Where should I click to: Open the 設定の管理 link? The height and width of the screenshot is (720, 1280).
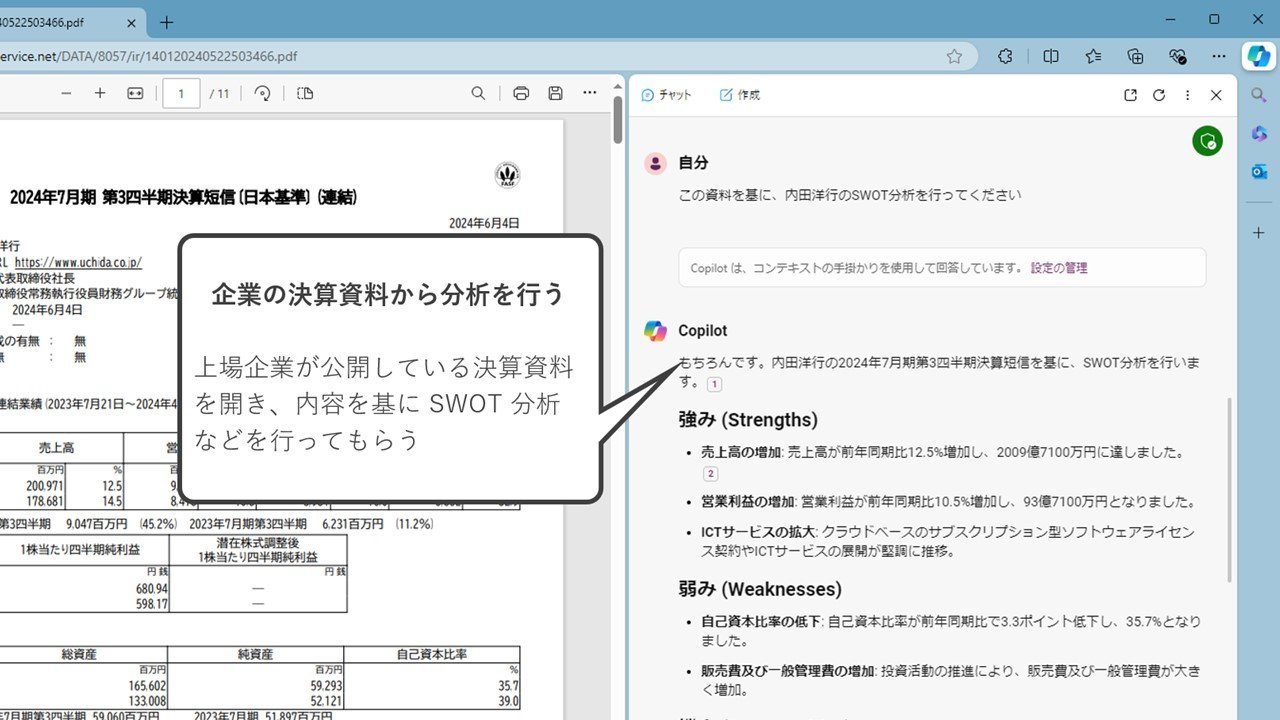coord(1059,268)
